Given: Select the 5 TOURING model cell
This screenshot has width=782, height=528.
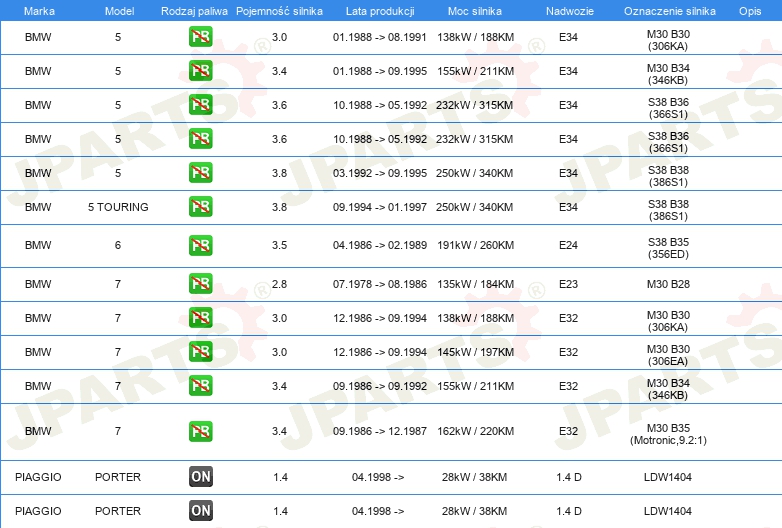Looking at the screenshot, I should click(x=118, y=207).
